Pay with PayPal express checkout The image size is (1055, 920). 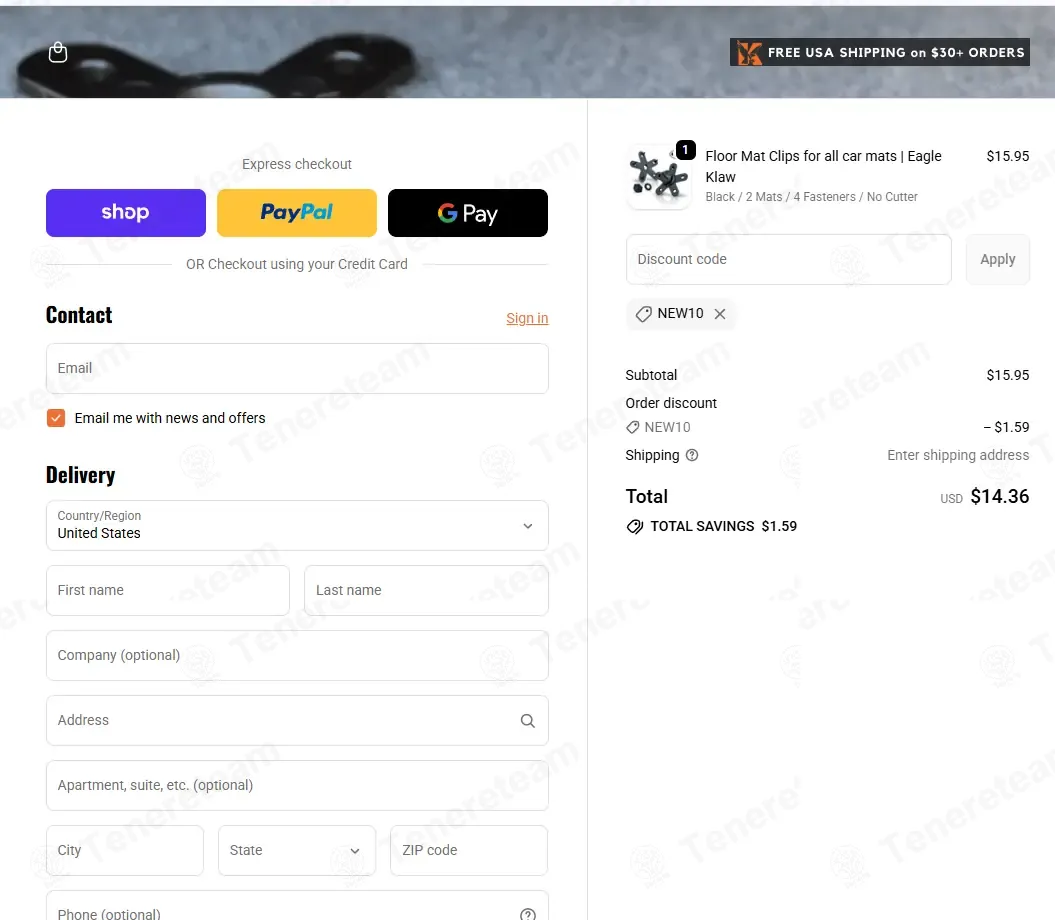click(x=297, y=213)
